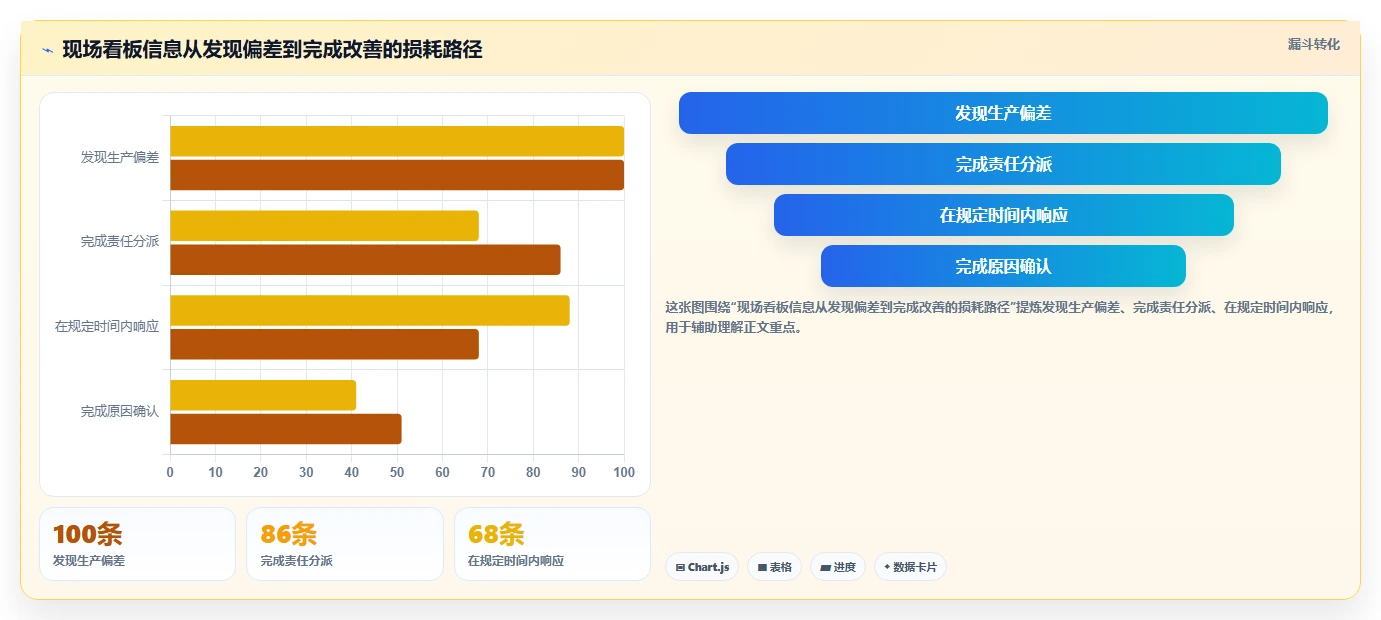Click 发现生产偏差 caption under 100条
This screenshot has width=1381, height=620.
click(x=89, y=561)
